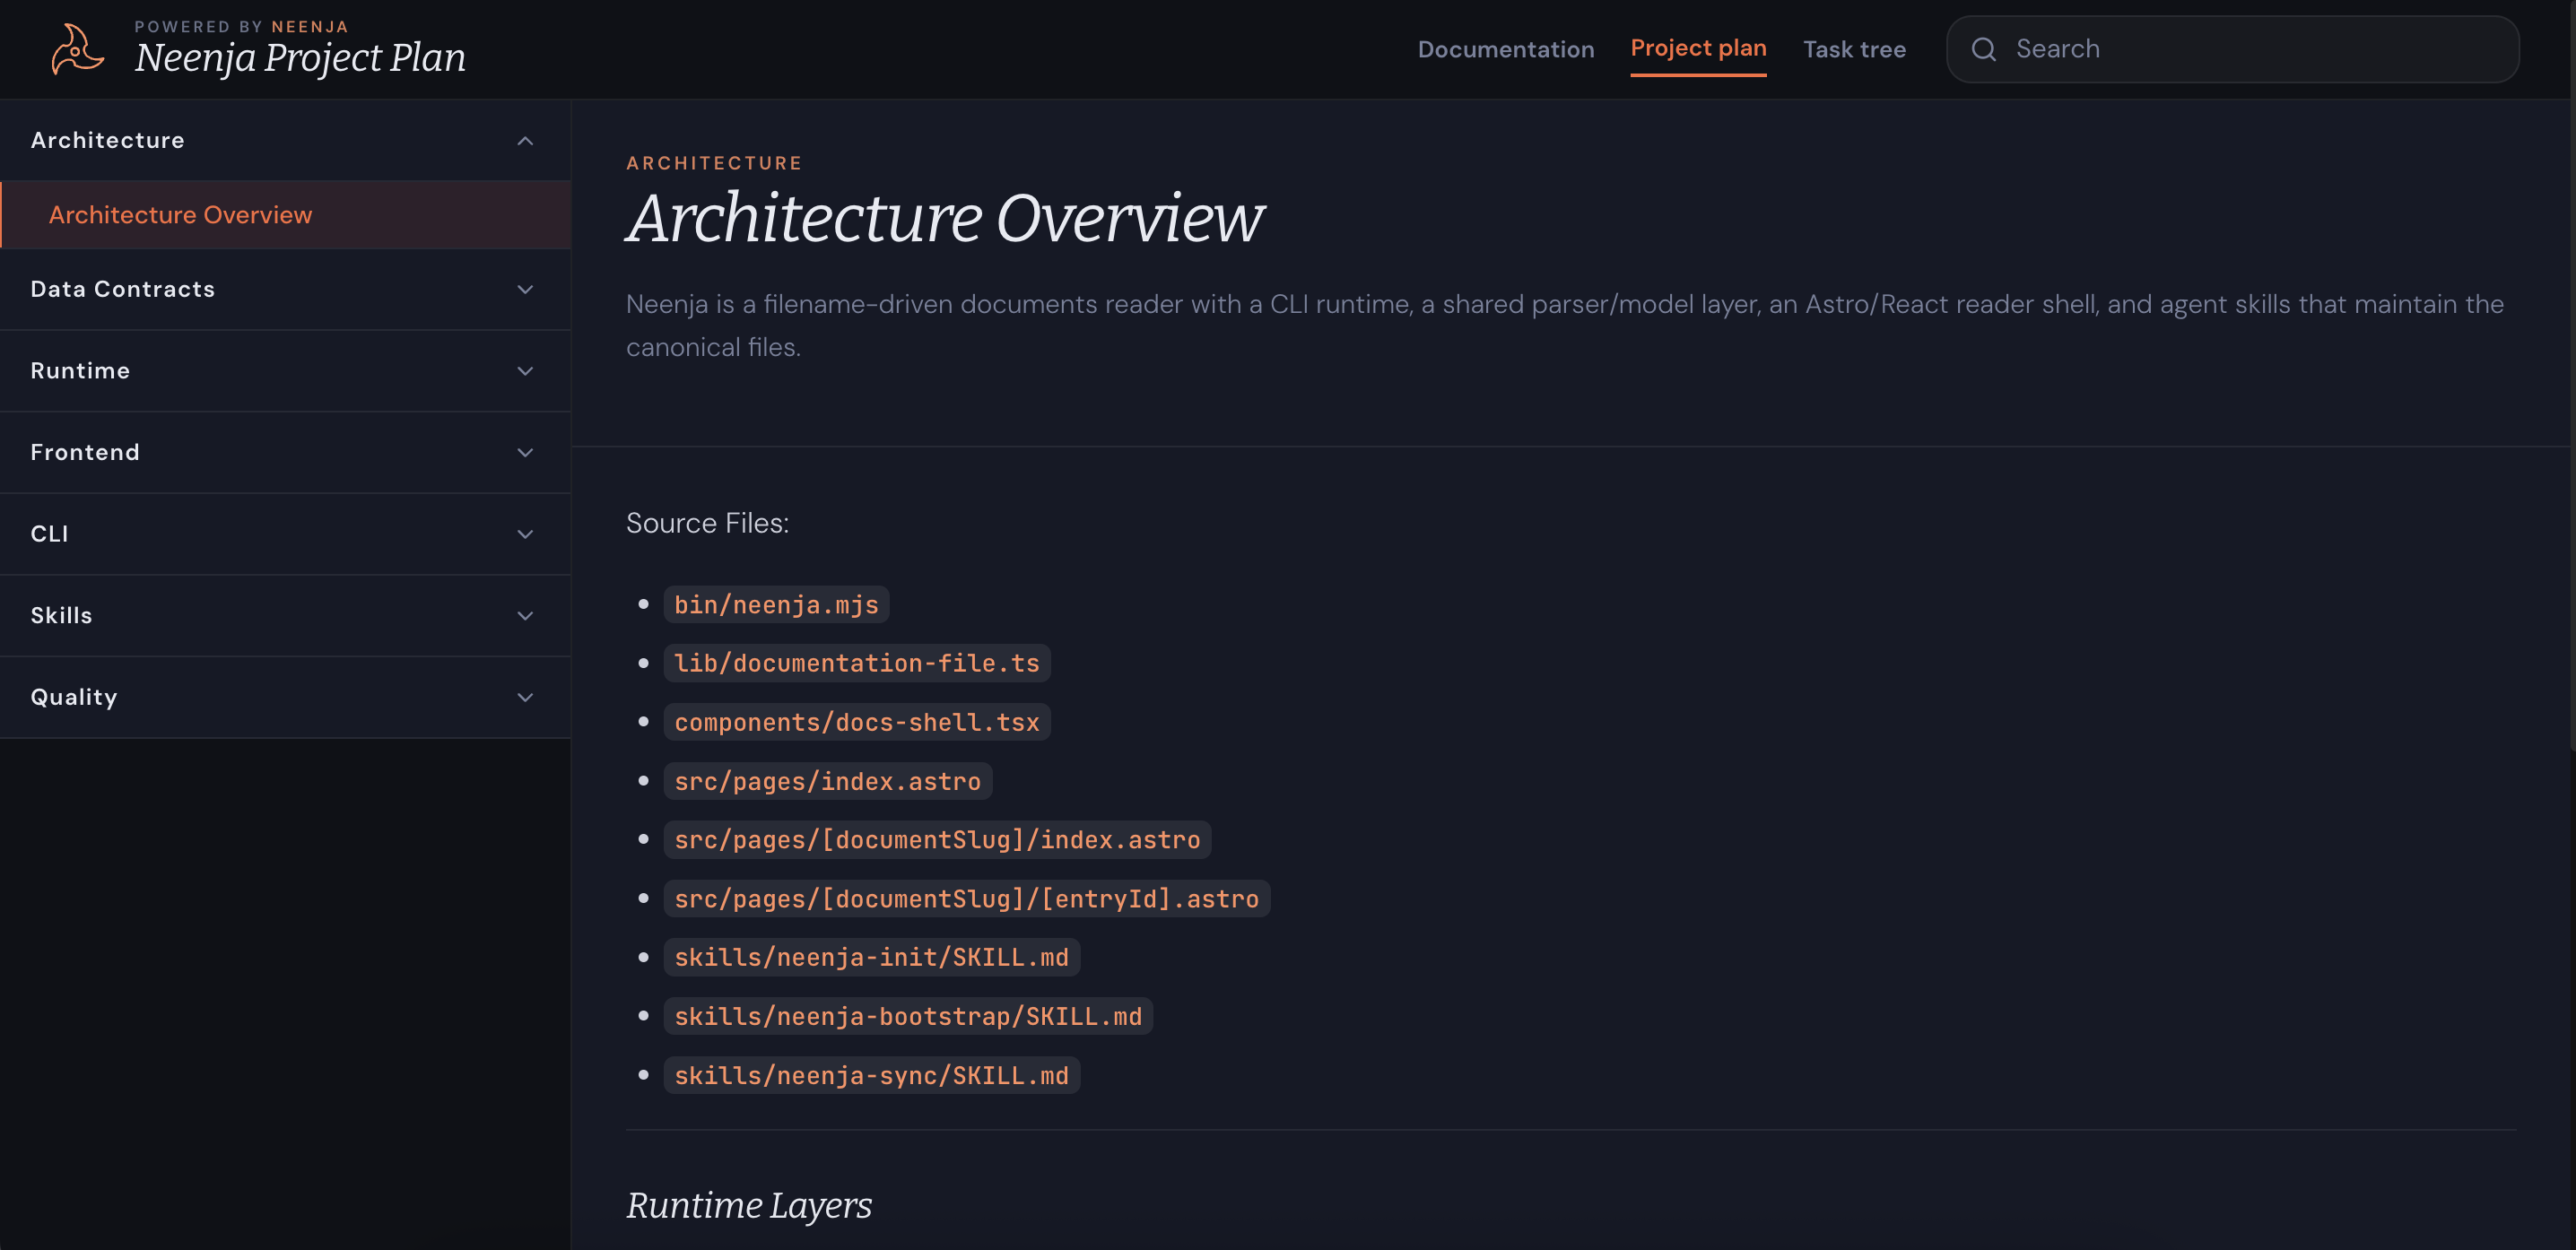
Task: Click the search magnifier icon
Action: [x=1983, y=49]
